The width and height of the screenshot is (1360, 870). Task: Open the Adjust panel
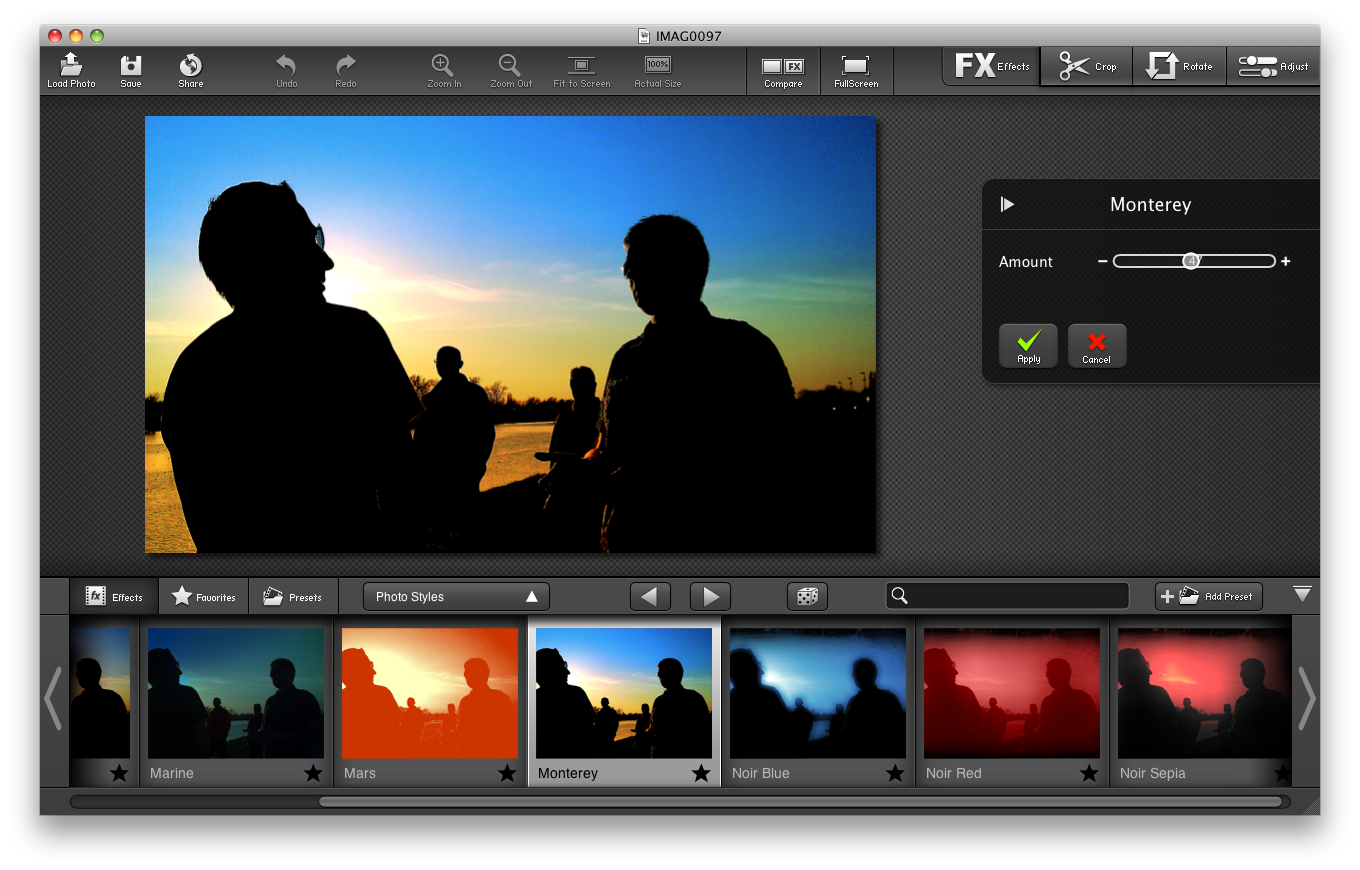click(1273, 66)
